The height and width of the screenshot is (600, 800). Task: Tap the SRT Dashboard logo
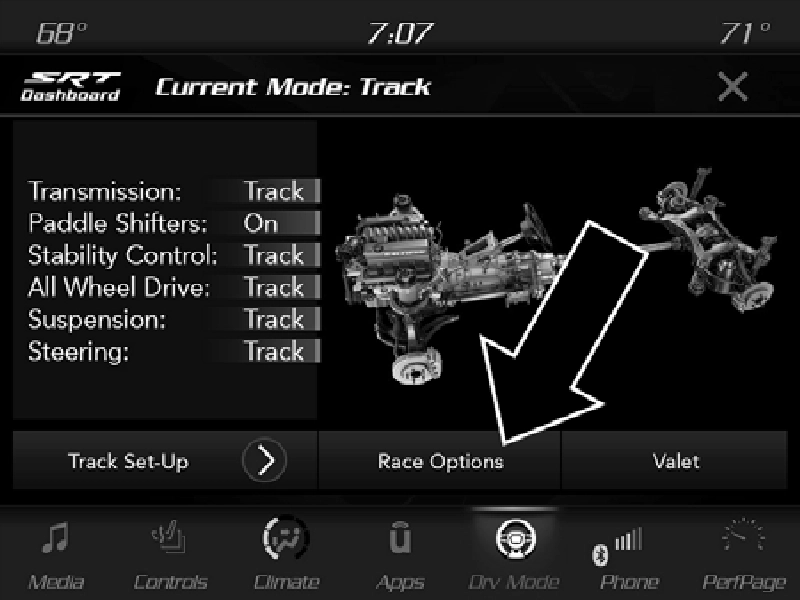point(70,86)
